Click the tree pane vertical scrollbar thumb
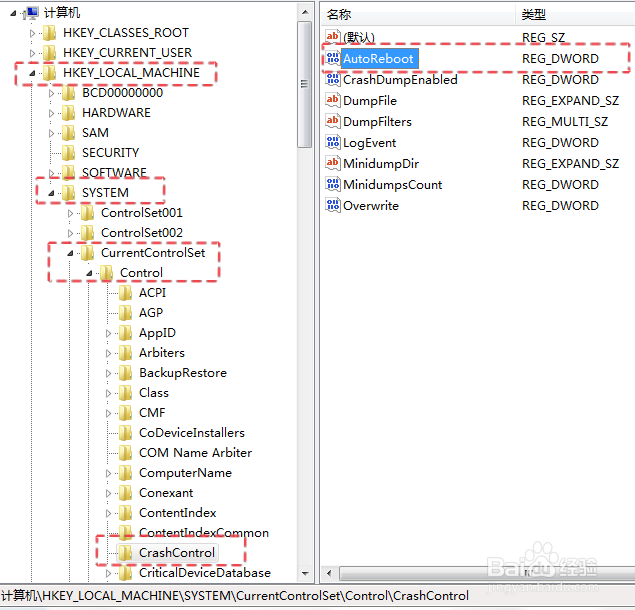This screenshot has width=635, height=610. coord(305,85)
